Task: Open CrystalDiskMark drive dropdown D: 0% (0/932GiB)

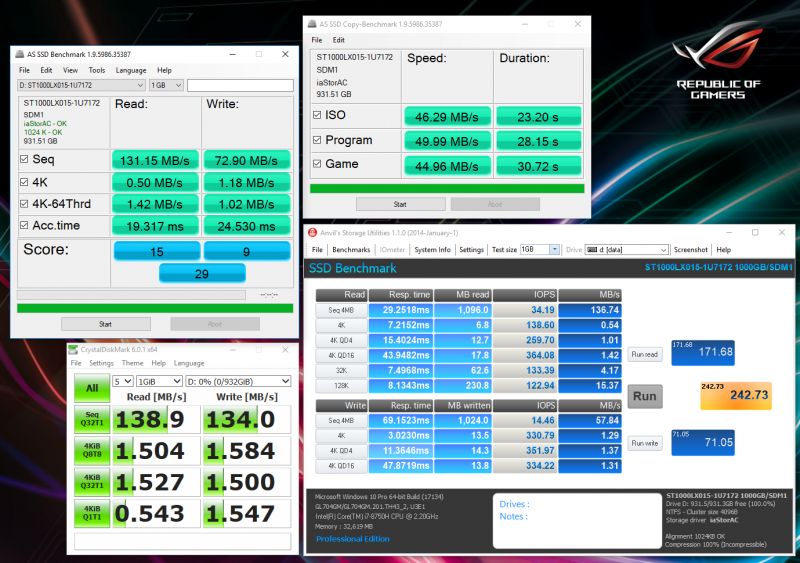Action: pos(238,381)
